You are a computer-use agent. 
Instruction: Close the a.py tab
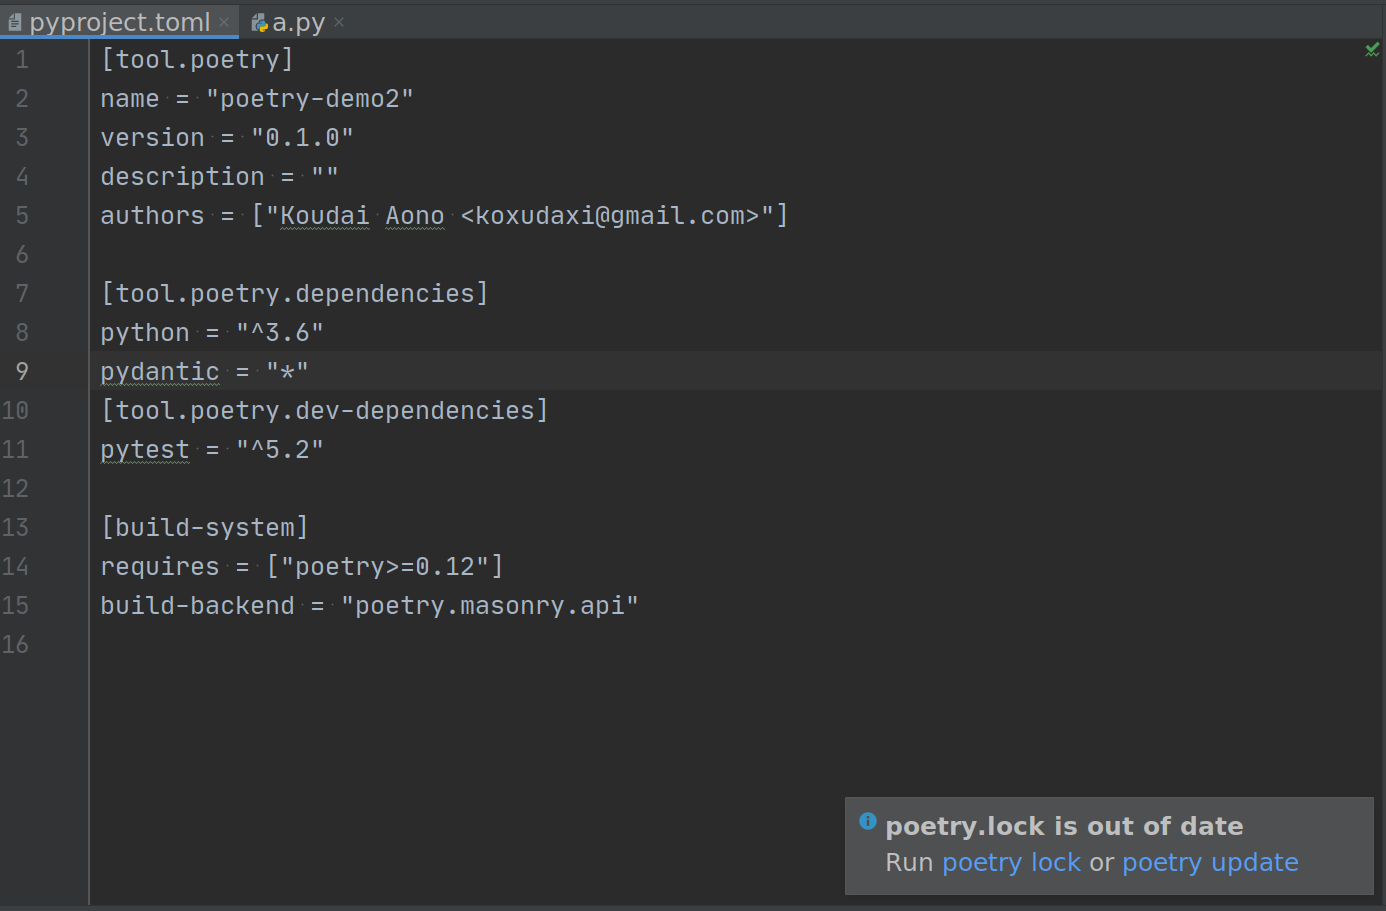pyautogui.click(x=339, y=22)
